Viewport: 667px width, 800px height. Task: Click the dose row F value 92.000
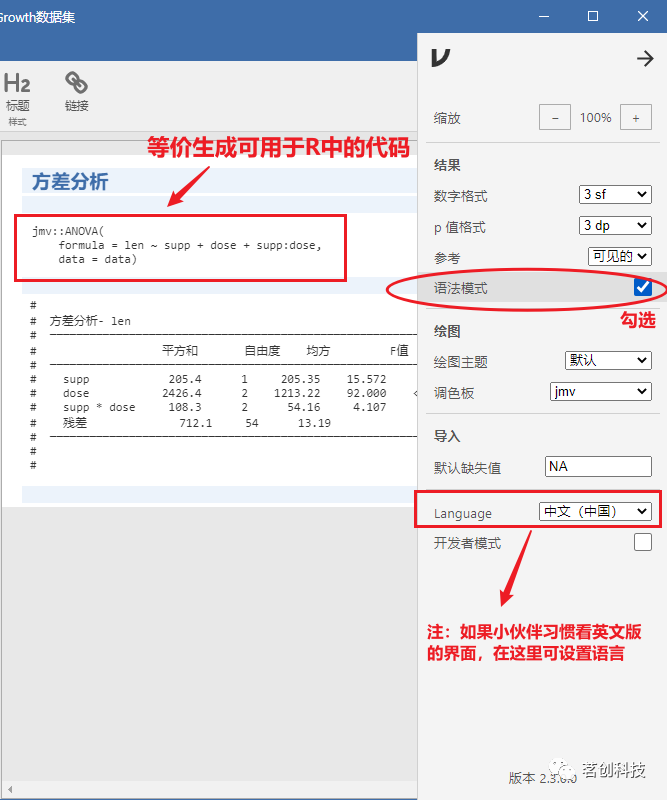(366, 393)
